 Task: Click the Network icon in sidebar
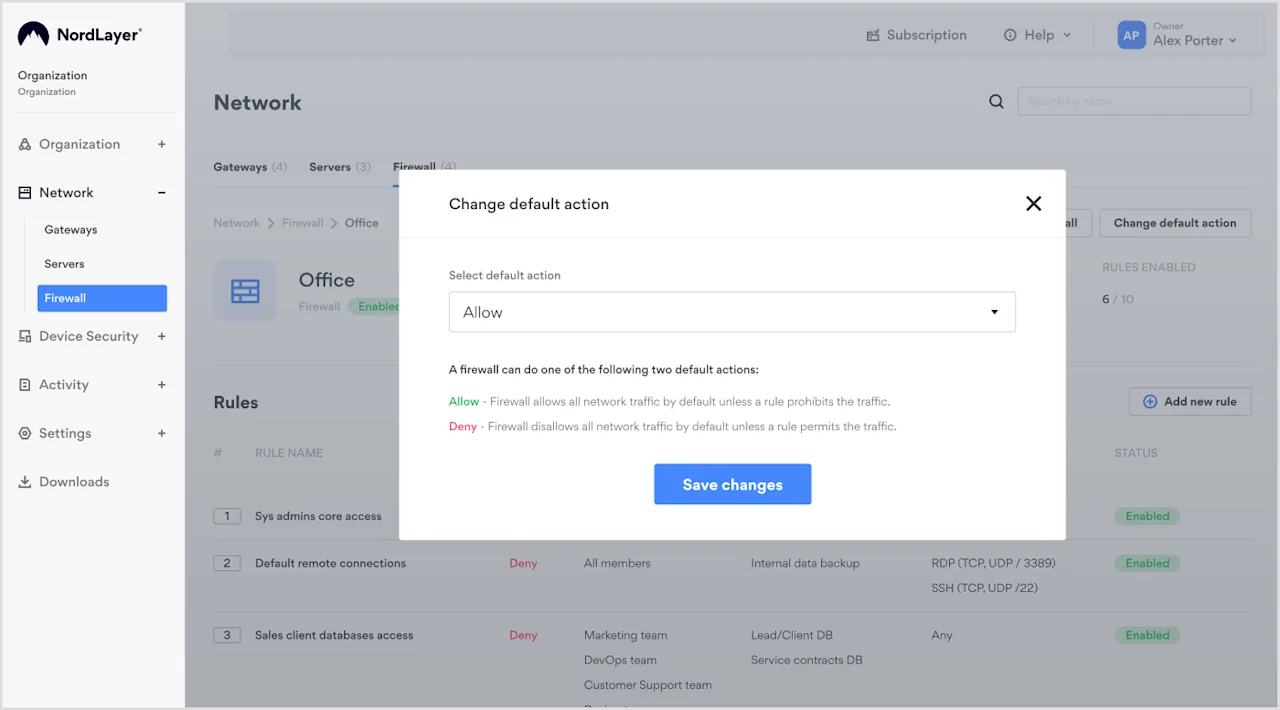click(x=24, y=192)
